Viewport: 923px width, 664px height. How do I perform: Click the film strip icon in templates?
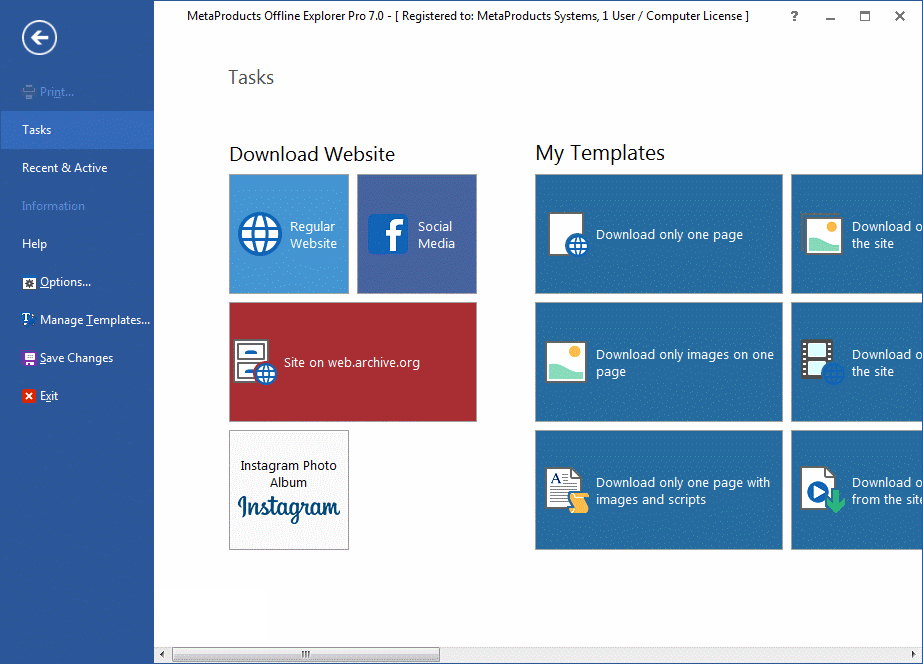822,362
